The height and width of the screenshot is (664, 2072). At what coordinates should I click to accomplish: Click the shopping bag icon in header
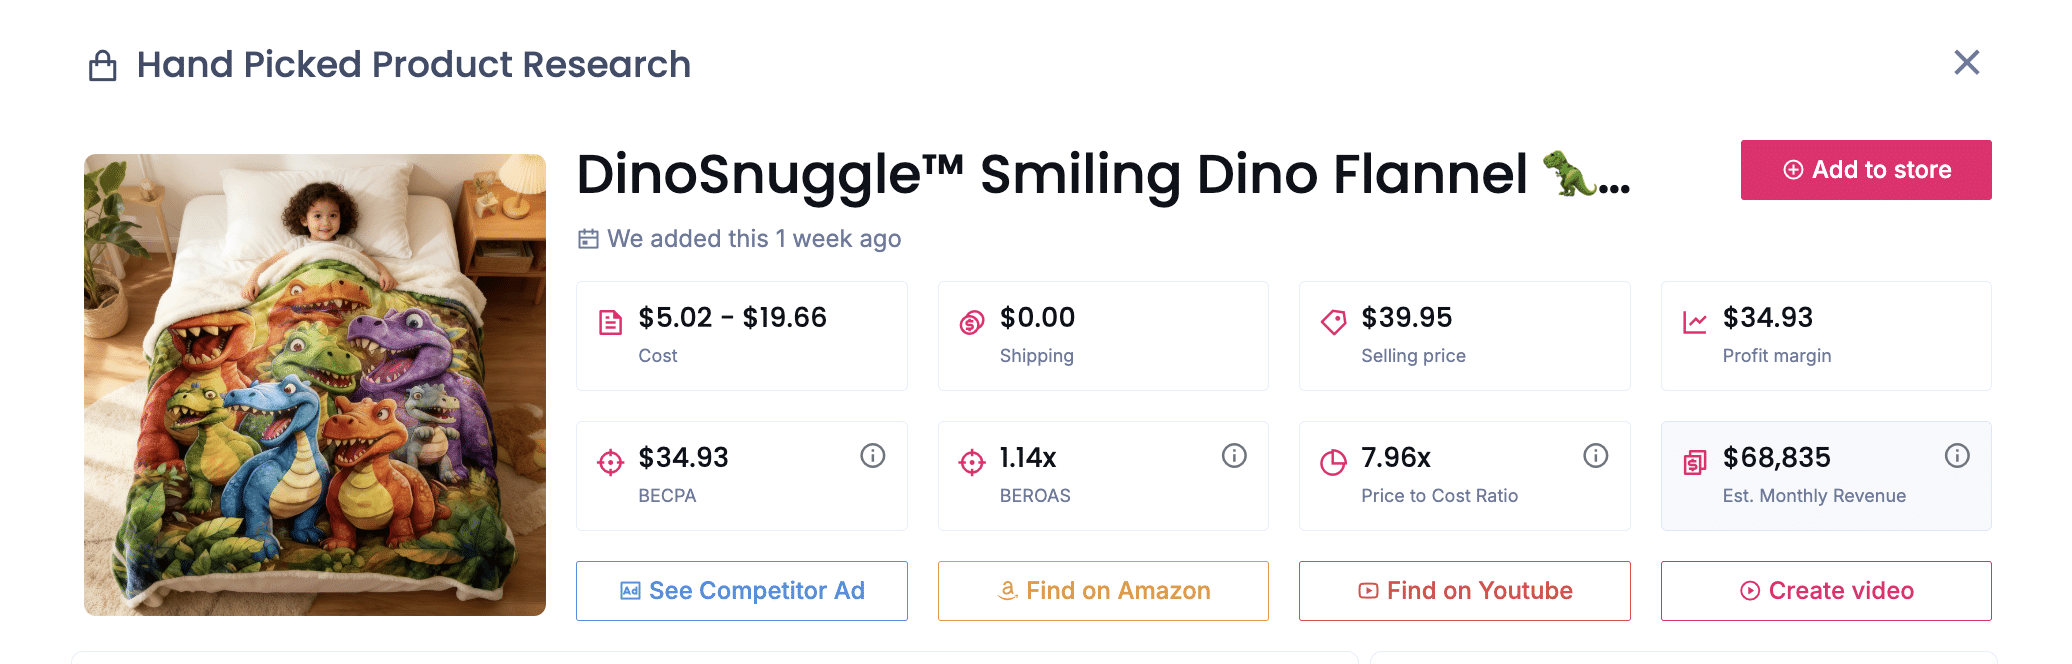[x=103, y=66]
